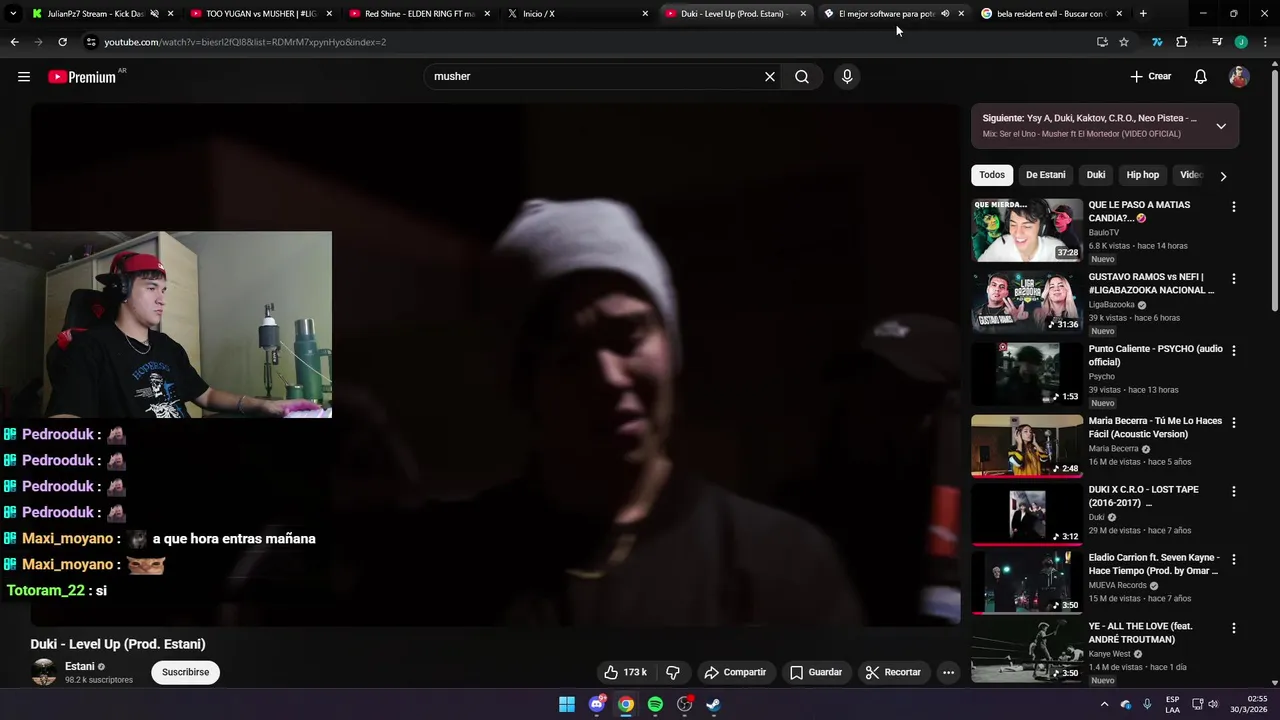The height and width of the screenshot is (720, 1280).
Task: Open GUSTAVO RAMOS vs NEFI video title
Action: point(1151,283)
